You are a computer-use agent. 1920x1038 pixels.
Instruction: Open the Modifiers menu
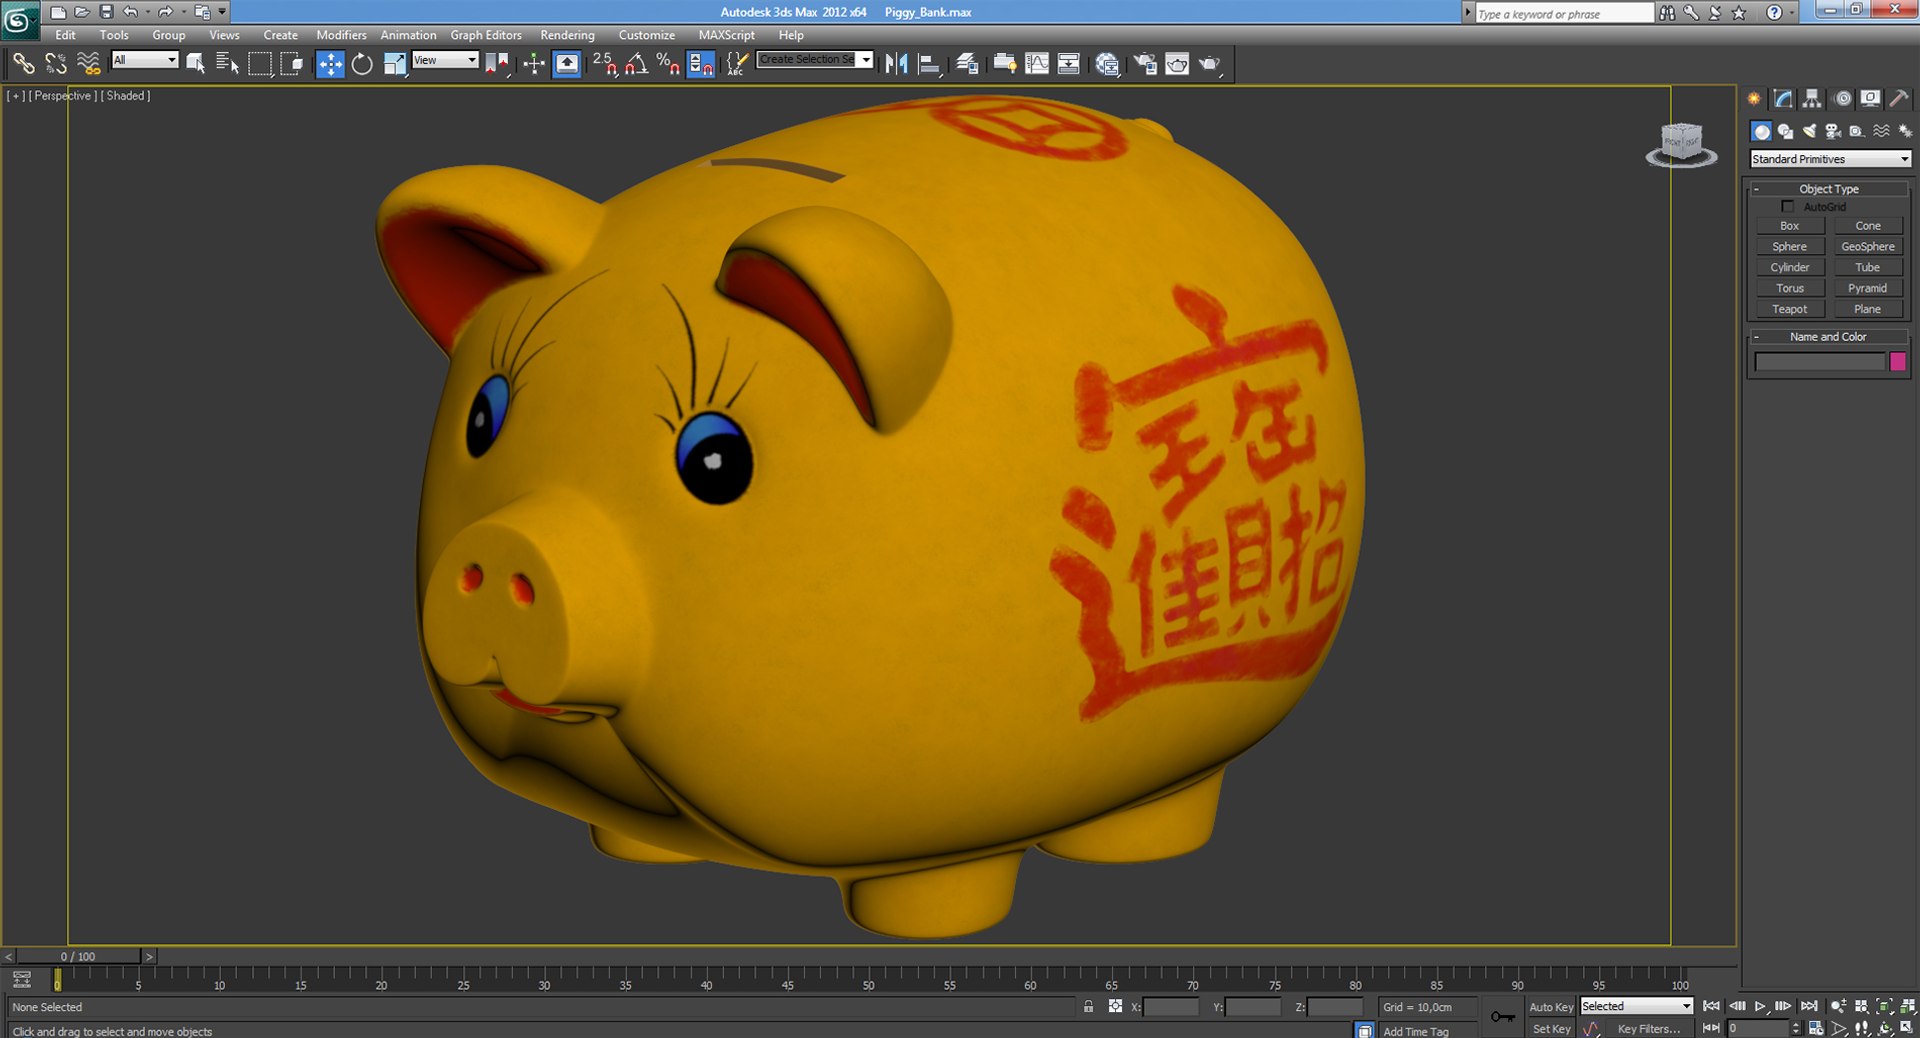point(341,35)
